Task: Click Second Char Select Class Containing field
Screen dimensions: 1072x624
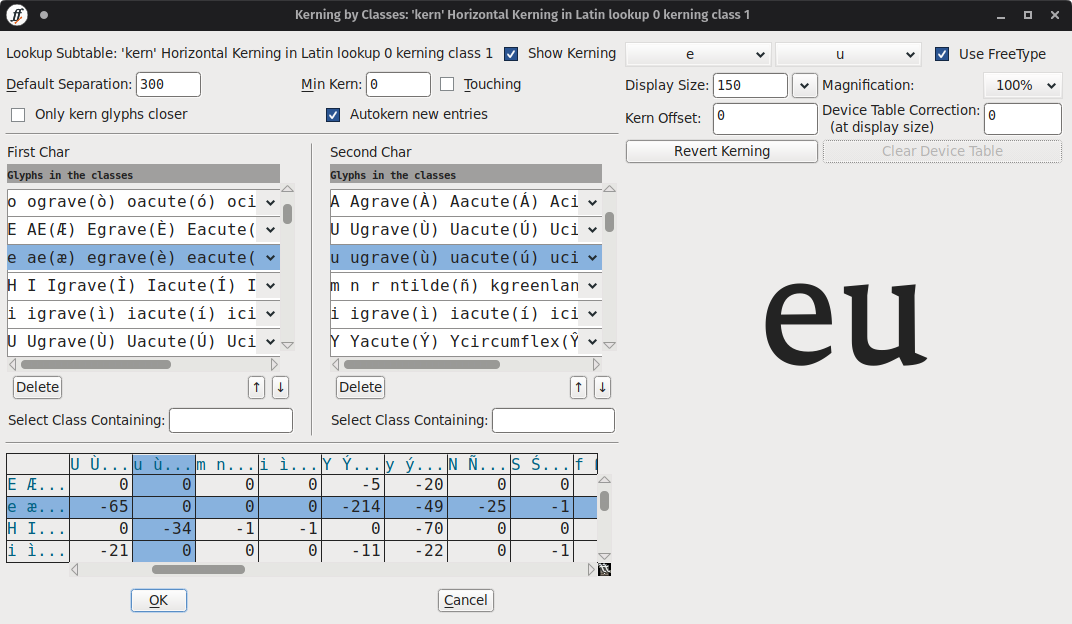Action: 553,420
